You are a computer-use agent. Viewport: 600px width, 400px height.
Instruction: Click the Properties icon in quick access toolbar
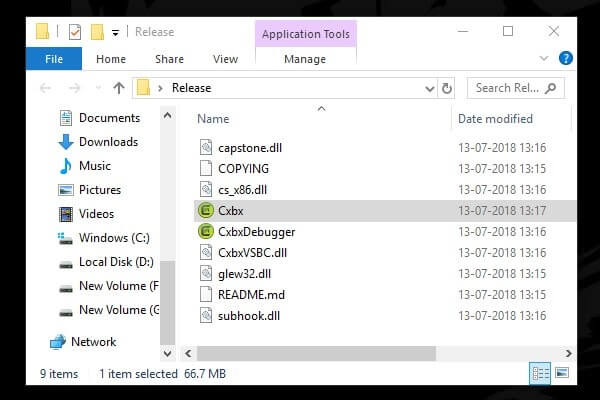point(75,32)
